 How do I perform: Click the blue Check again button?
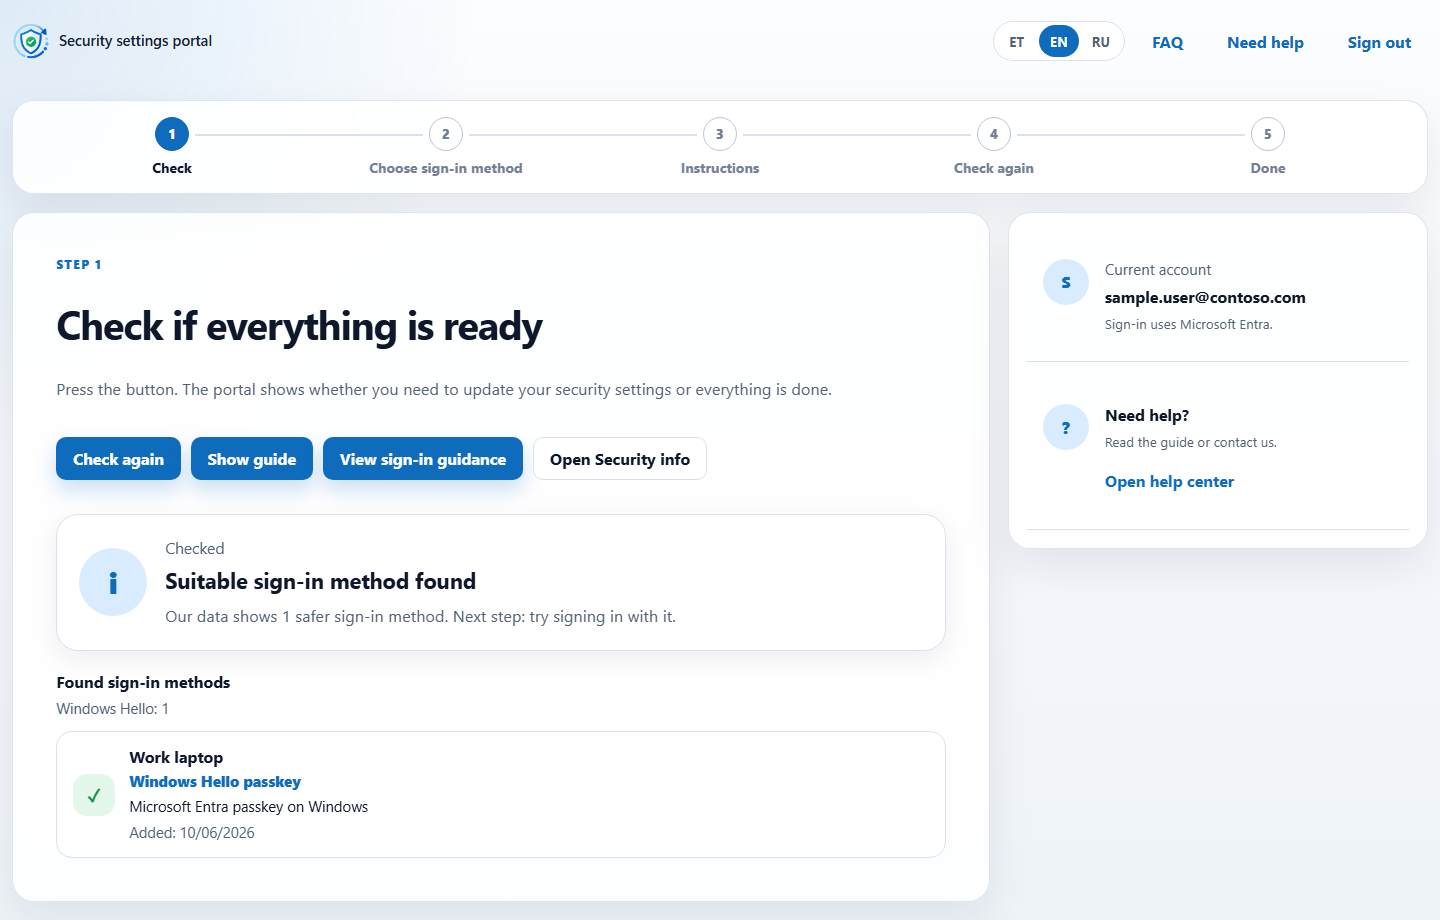pos(118,459)
